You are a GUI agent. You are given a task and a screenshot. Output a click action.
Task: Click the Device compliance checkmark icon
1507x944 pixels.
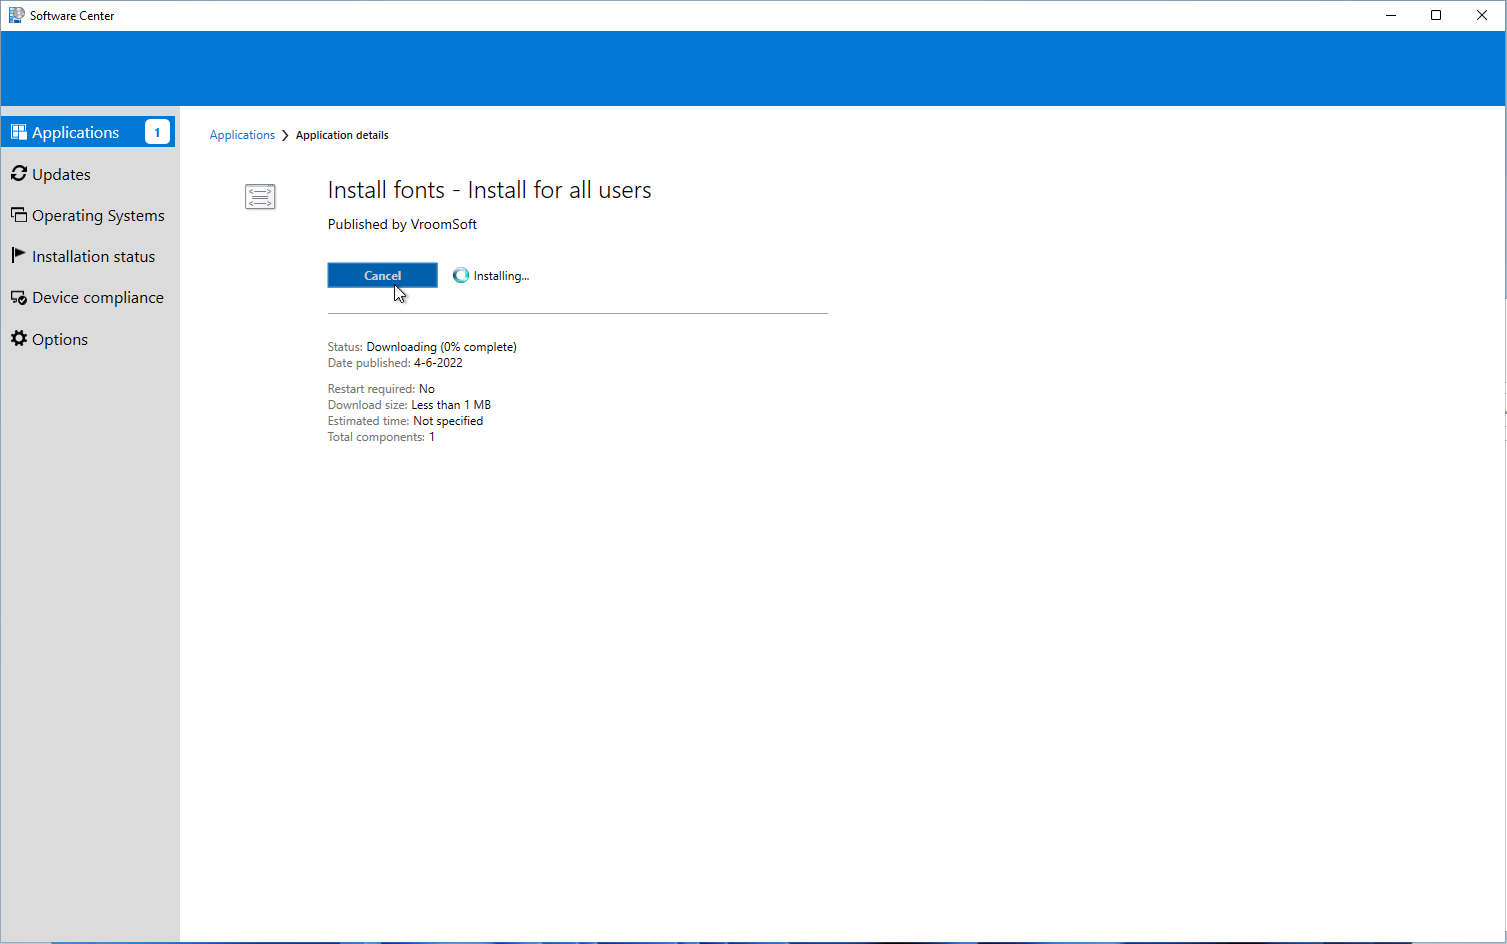(19, 298)
